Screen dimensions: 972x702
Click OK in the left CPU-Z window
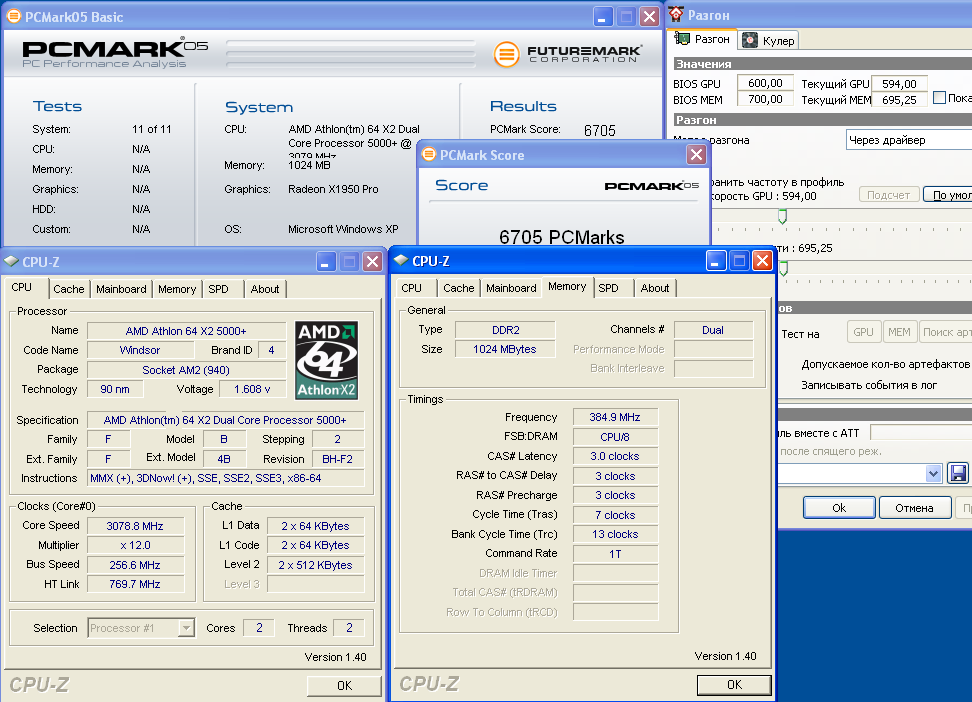344,685
